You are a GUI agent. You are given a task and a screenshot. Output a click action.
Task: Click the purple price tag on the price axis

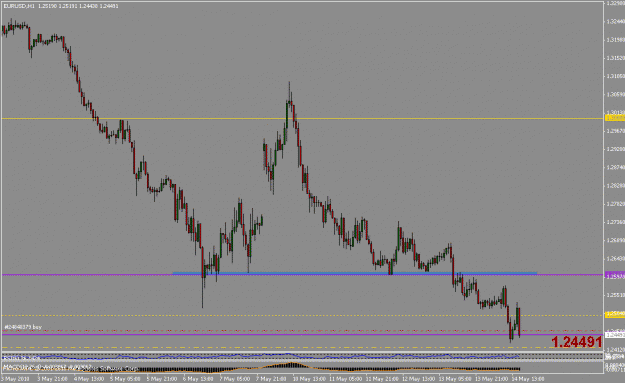(615, 275)
